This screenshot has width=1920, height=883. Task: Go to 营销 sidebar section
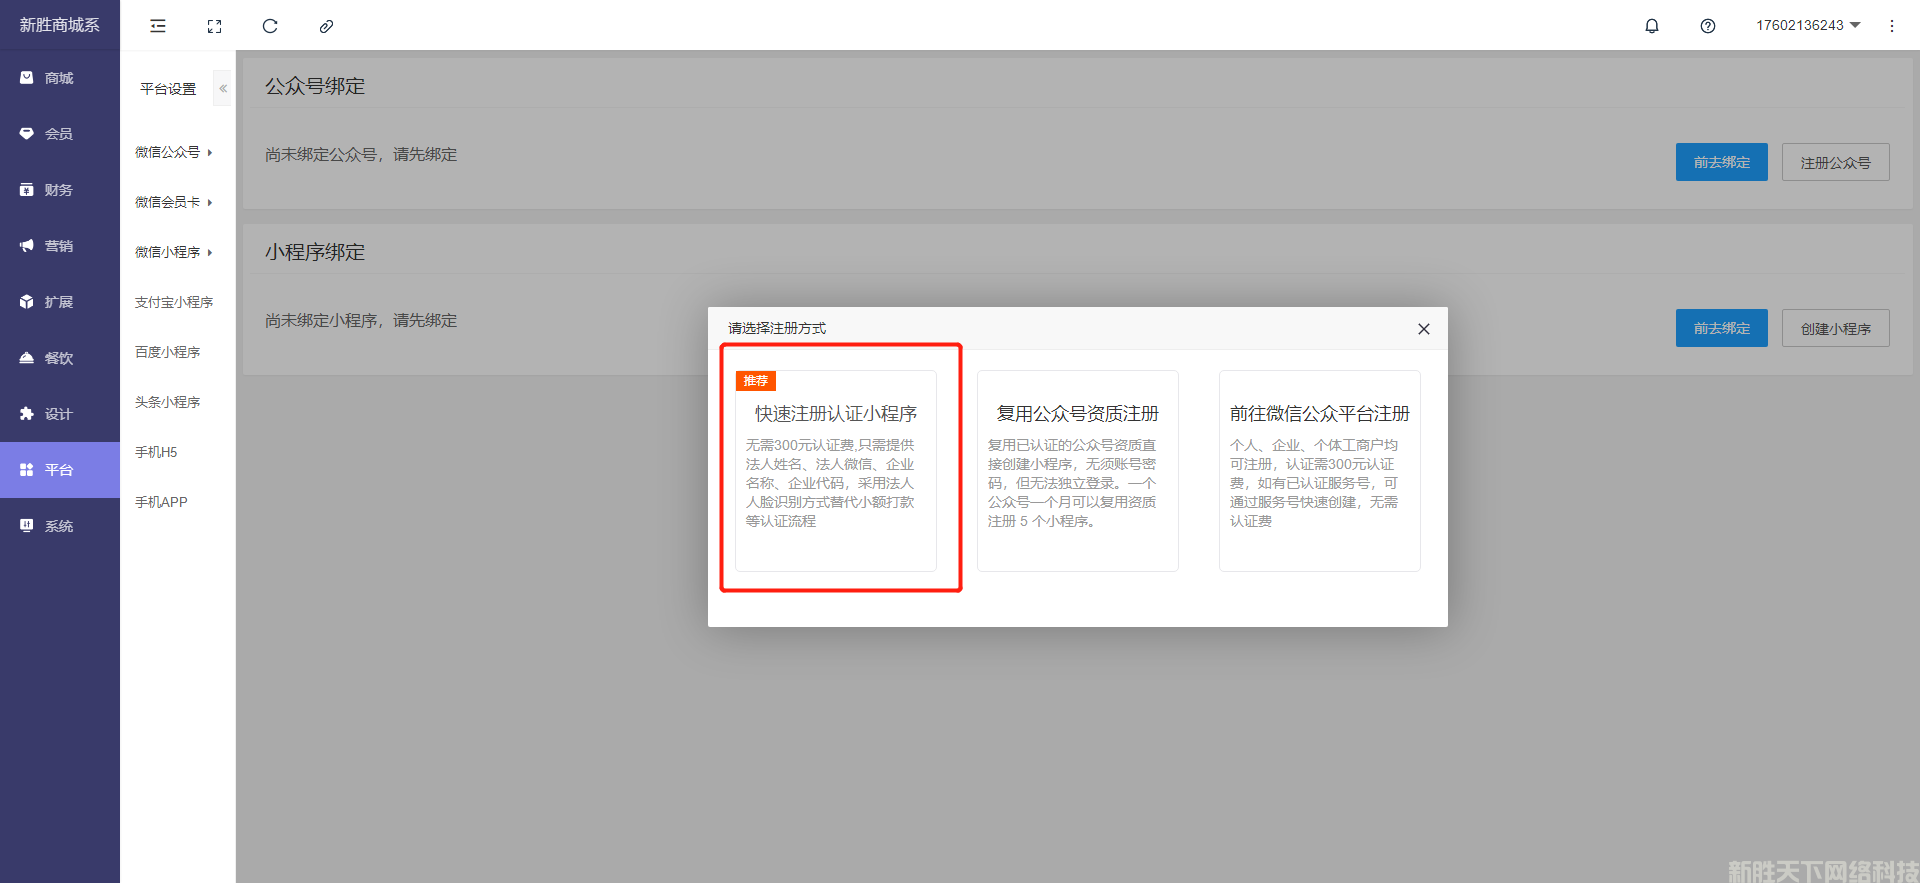(x=59, y=246)
